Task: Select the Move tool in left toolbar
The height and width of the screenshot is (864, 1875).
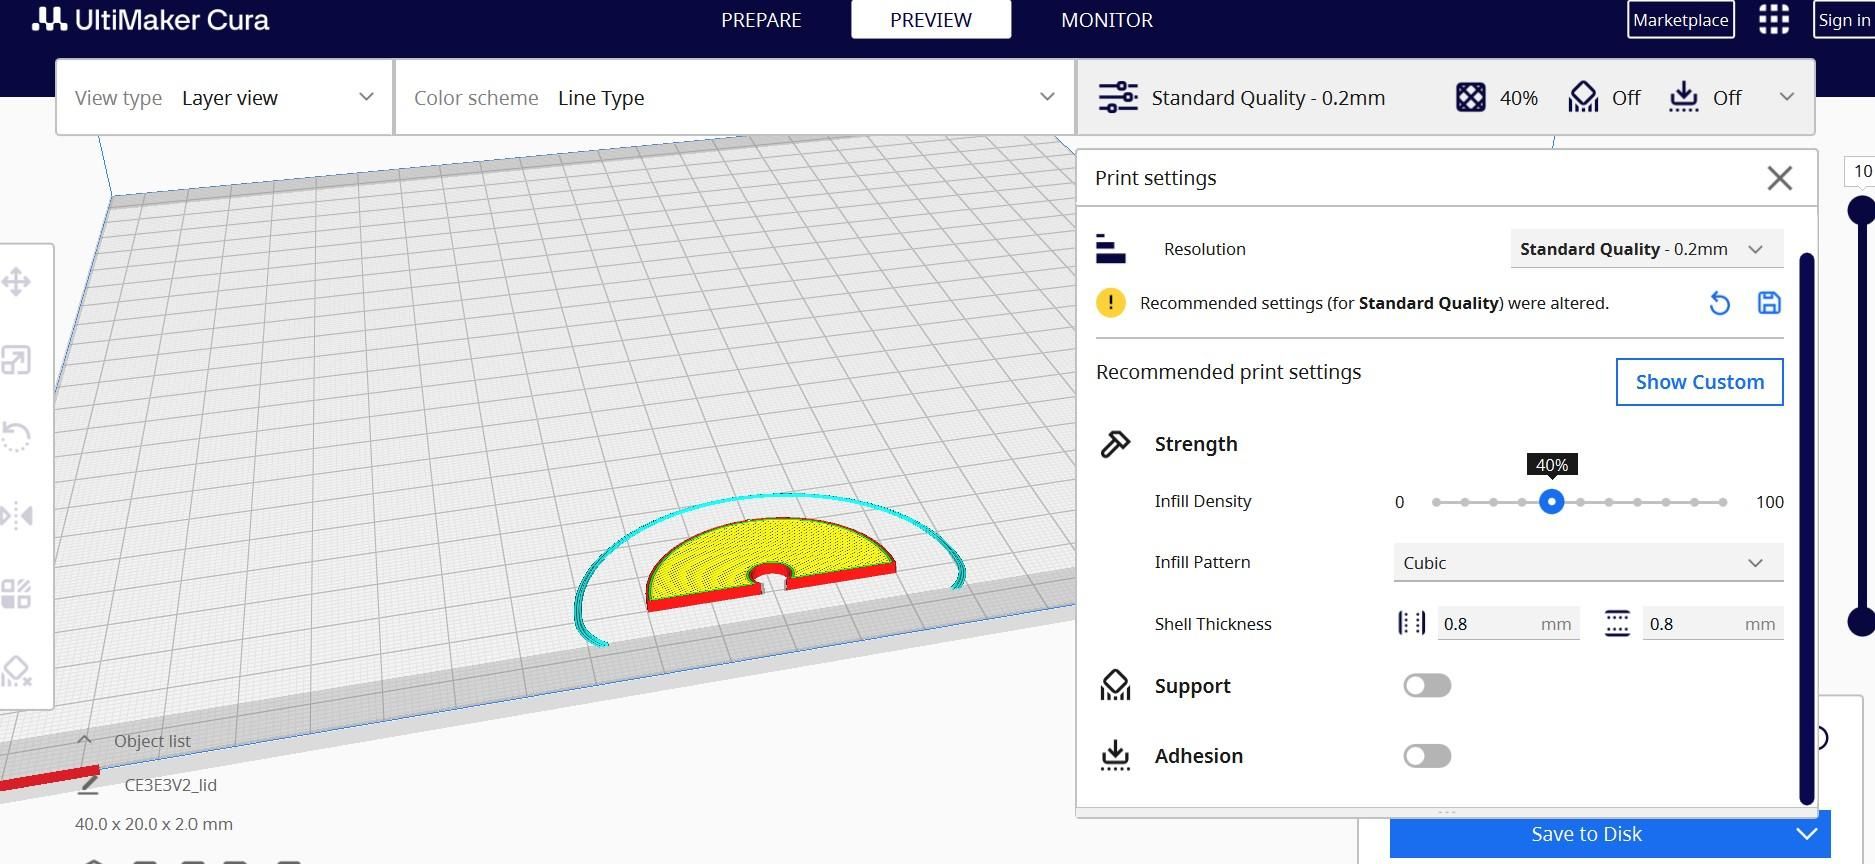Action: click(16, 282)
